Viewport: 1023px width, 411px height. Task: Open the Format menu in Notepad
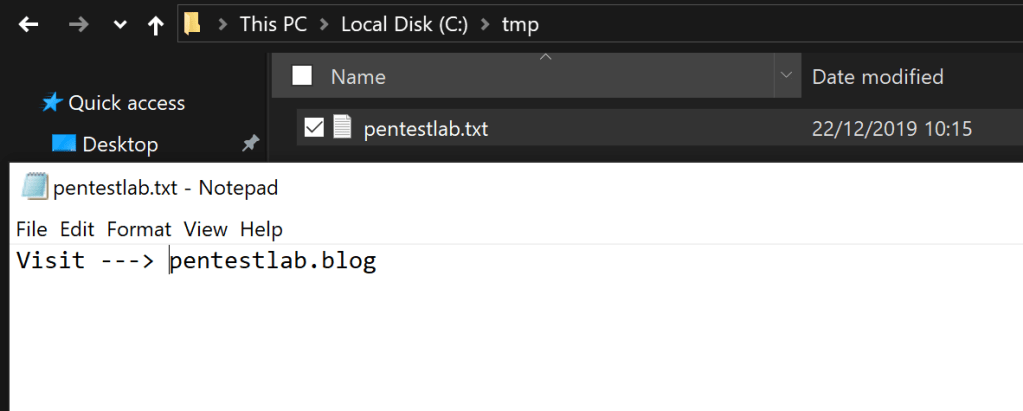point(139,229)
